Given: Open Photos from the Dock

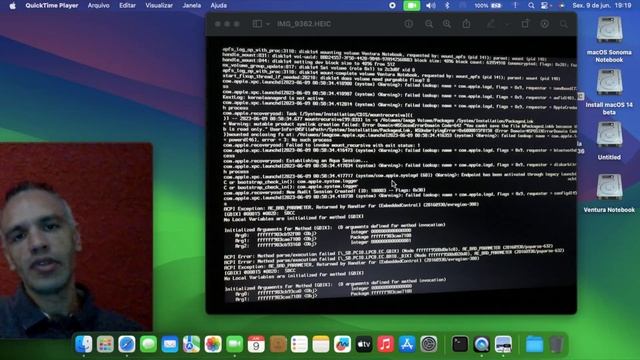Looking at the screenshot, I should 213,344.
